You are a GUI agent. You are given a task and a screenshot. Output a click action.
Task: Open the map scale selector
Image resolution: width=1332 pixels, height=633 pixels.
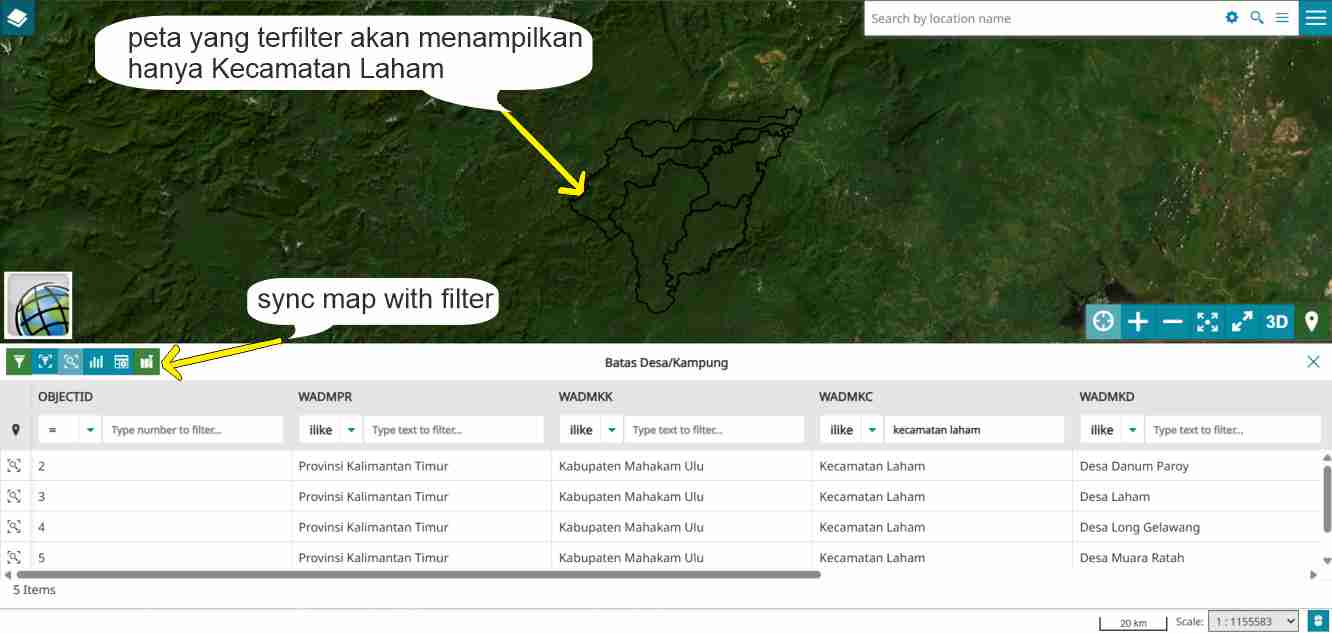point(1253,621)
